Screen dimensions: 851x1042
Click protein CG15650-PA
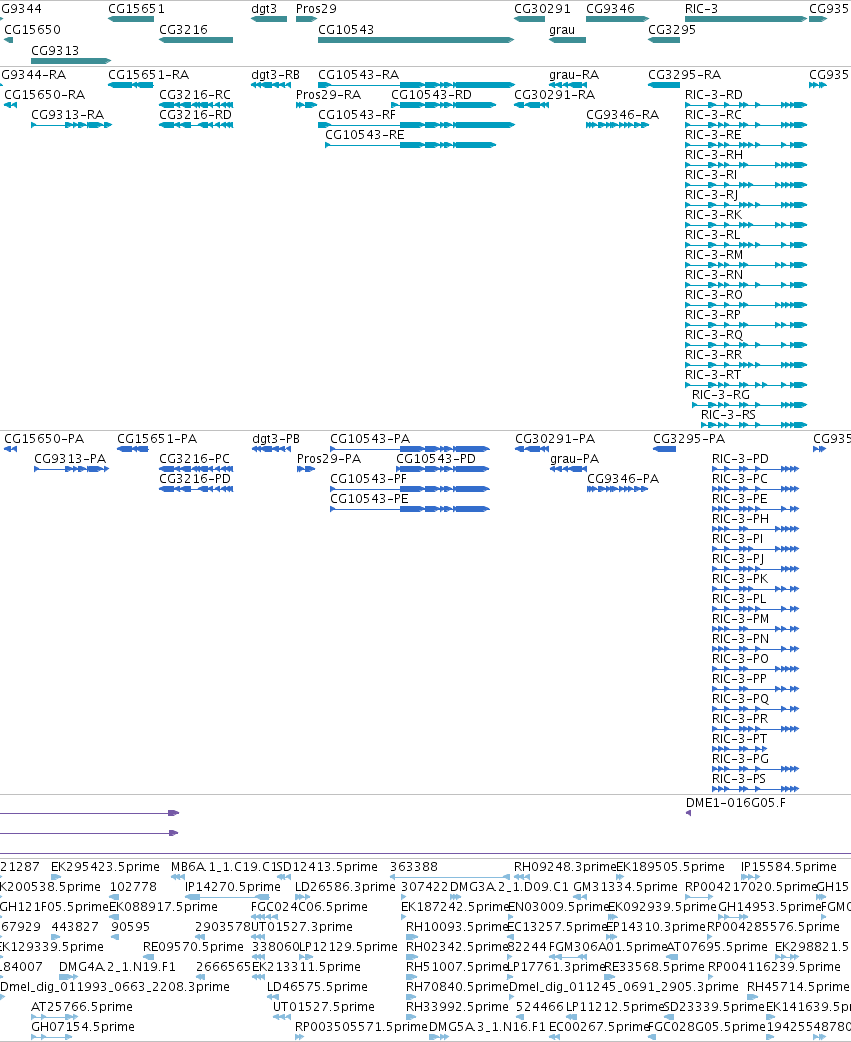tap(45, 439)
